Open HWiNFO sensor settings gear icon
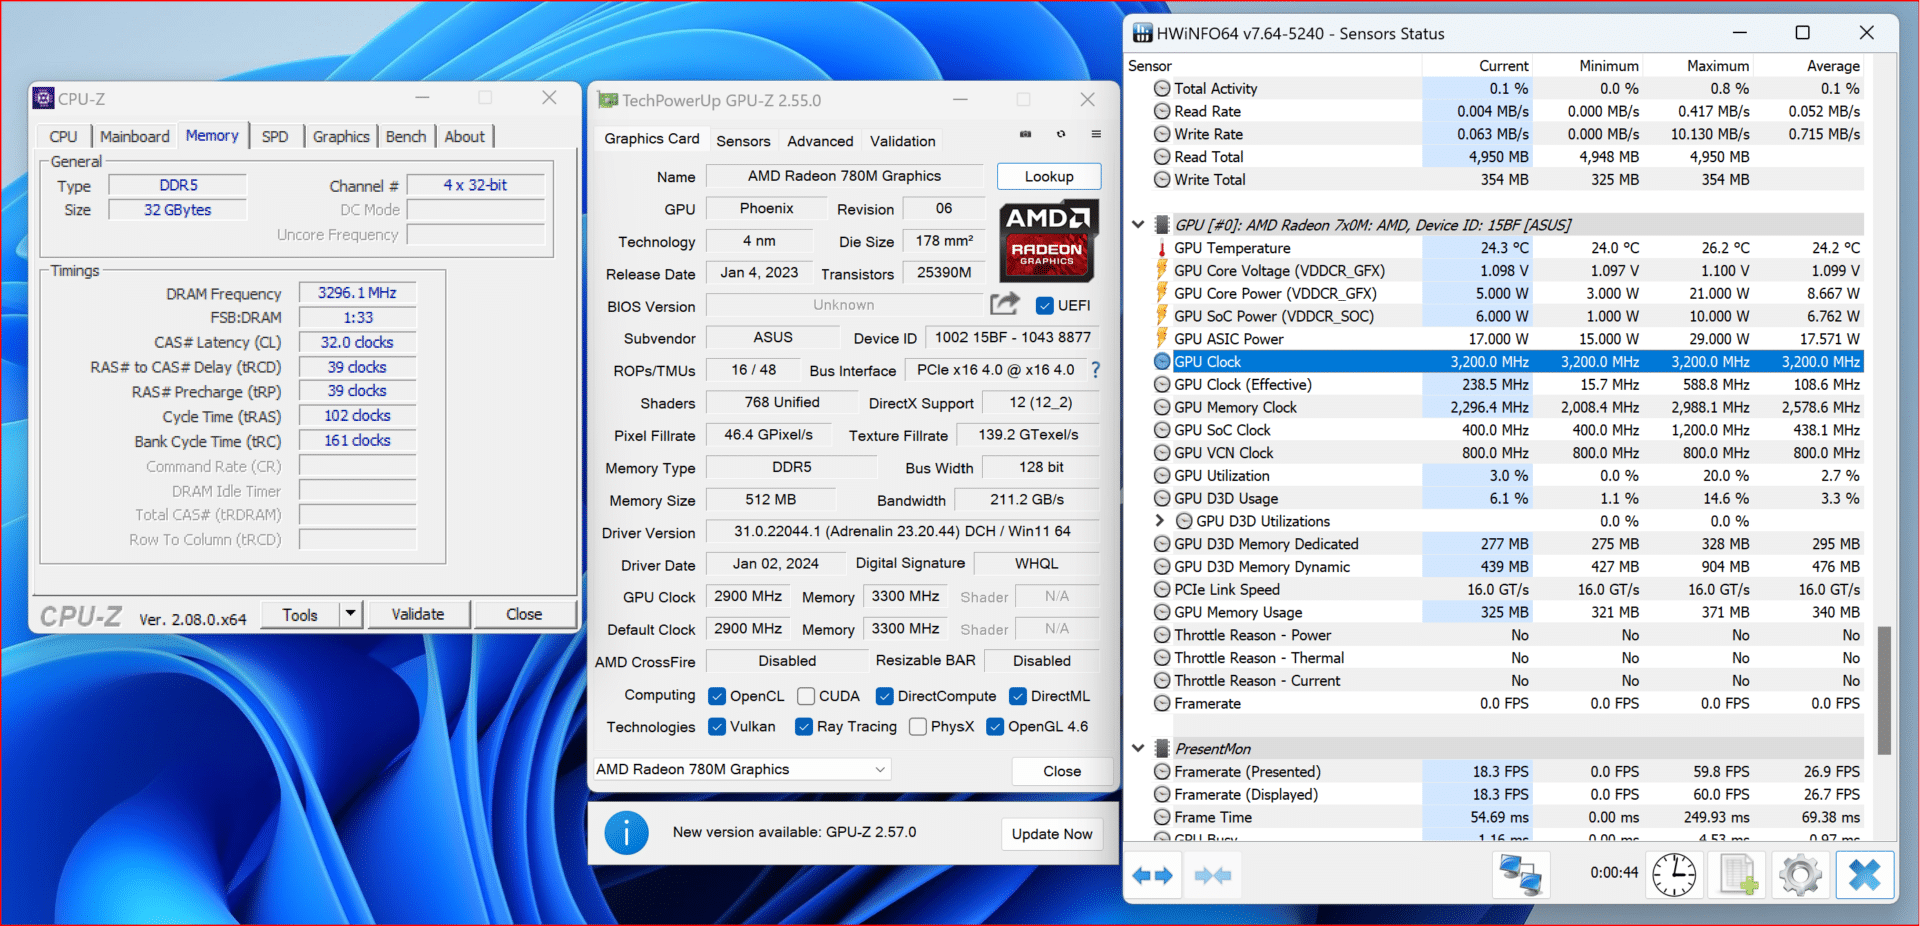 pyautogui.click(x=1801, y=875)
